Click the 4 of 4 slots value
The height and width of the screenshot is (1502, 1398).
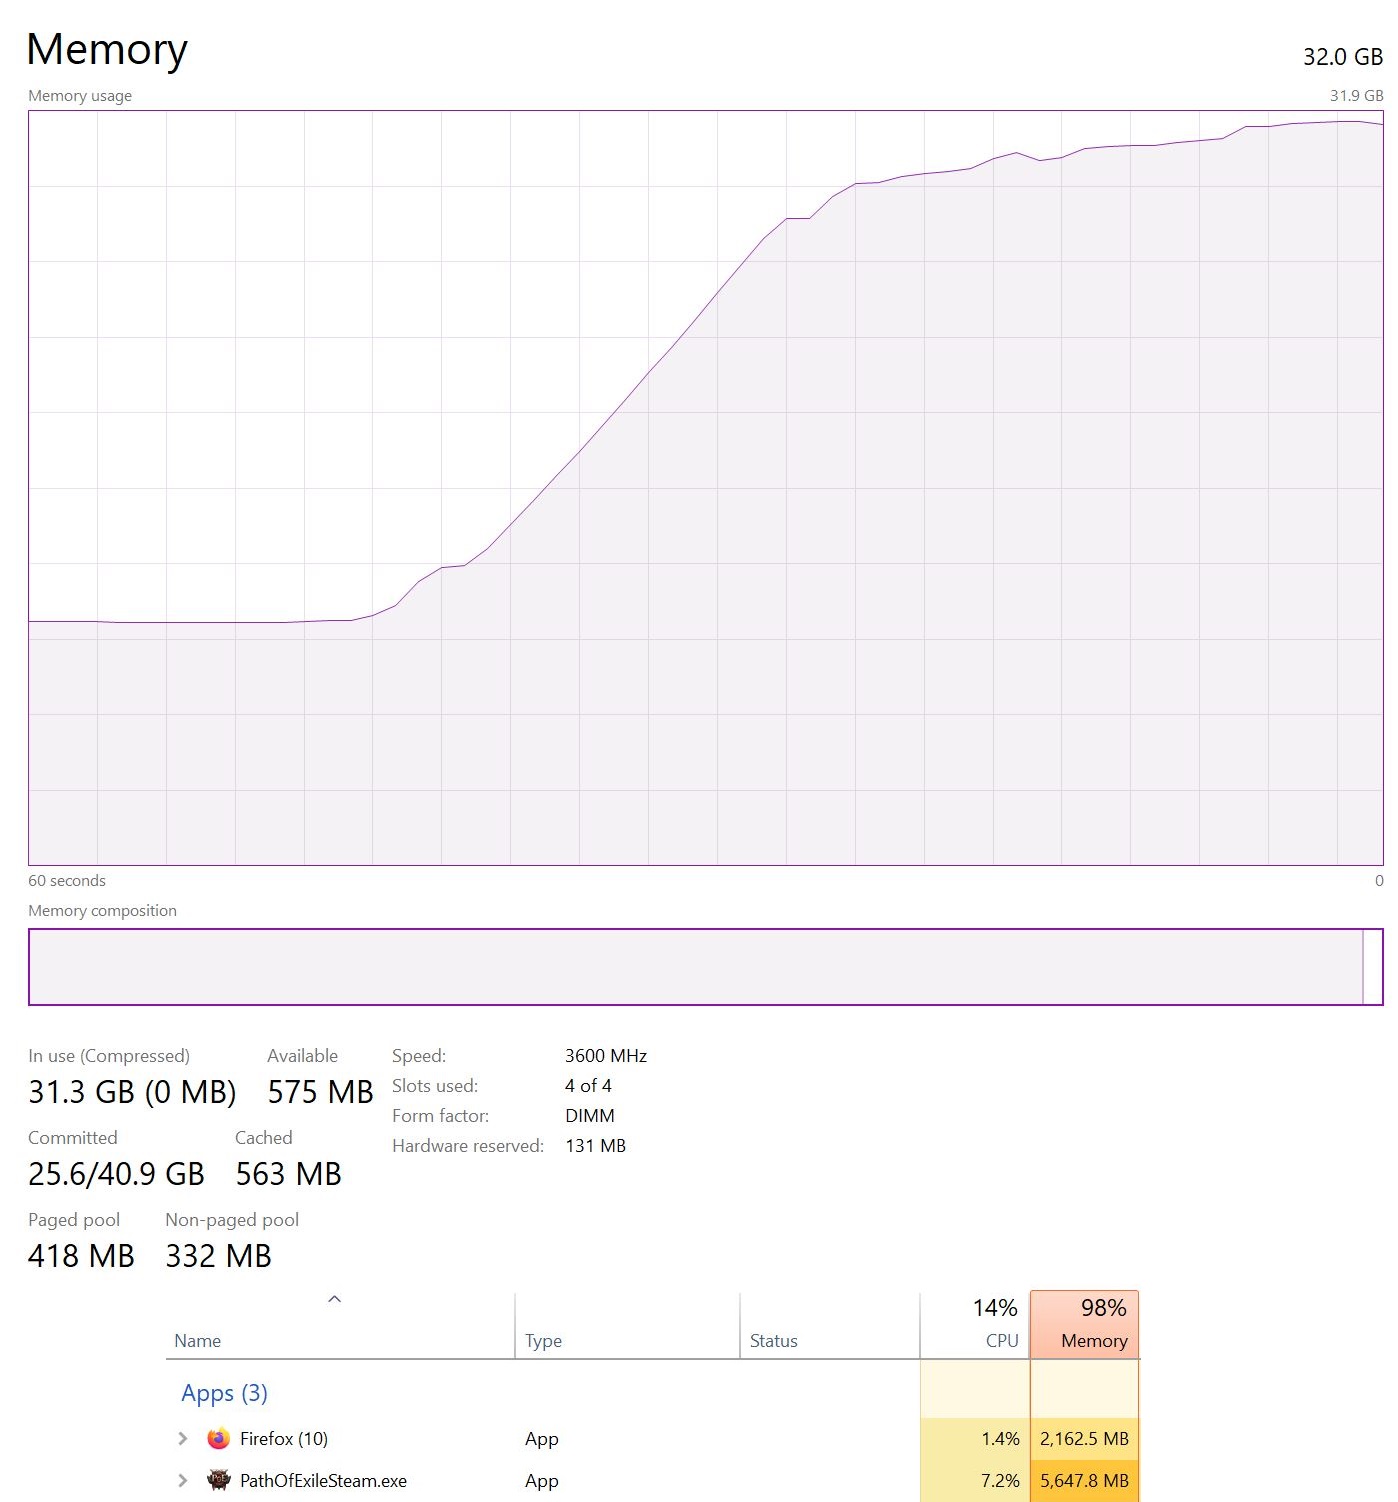coord(588,1086)
